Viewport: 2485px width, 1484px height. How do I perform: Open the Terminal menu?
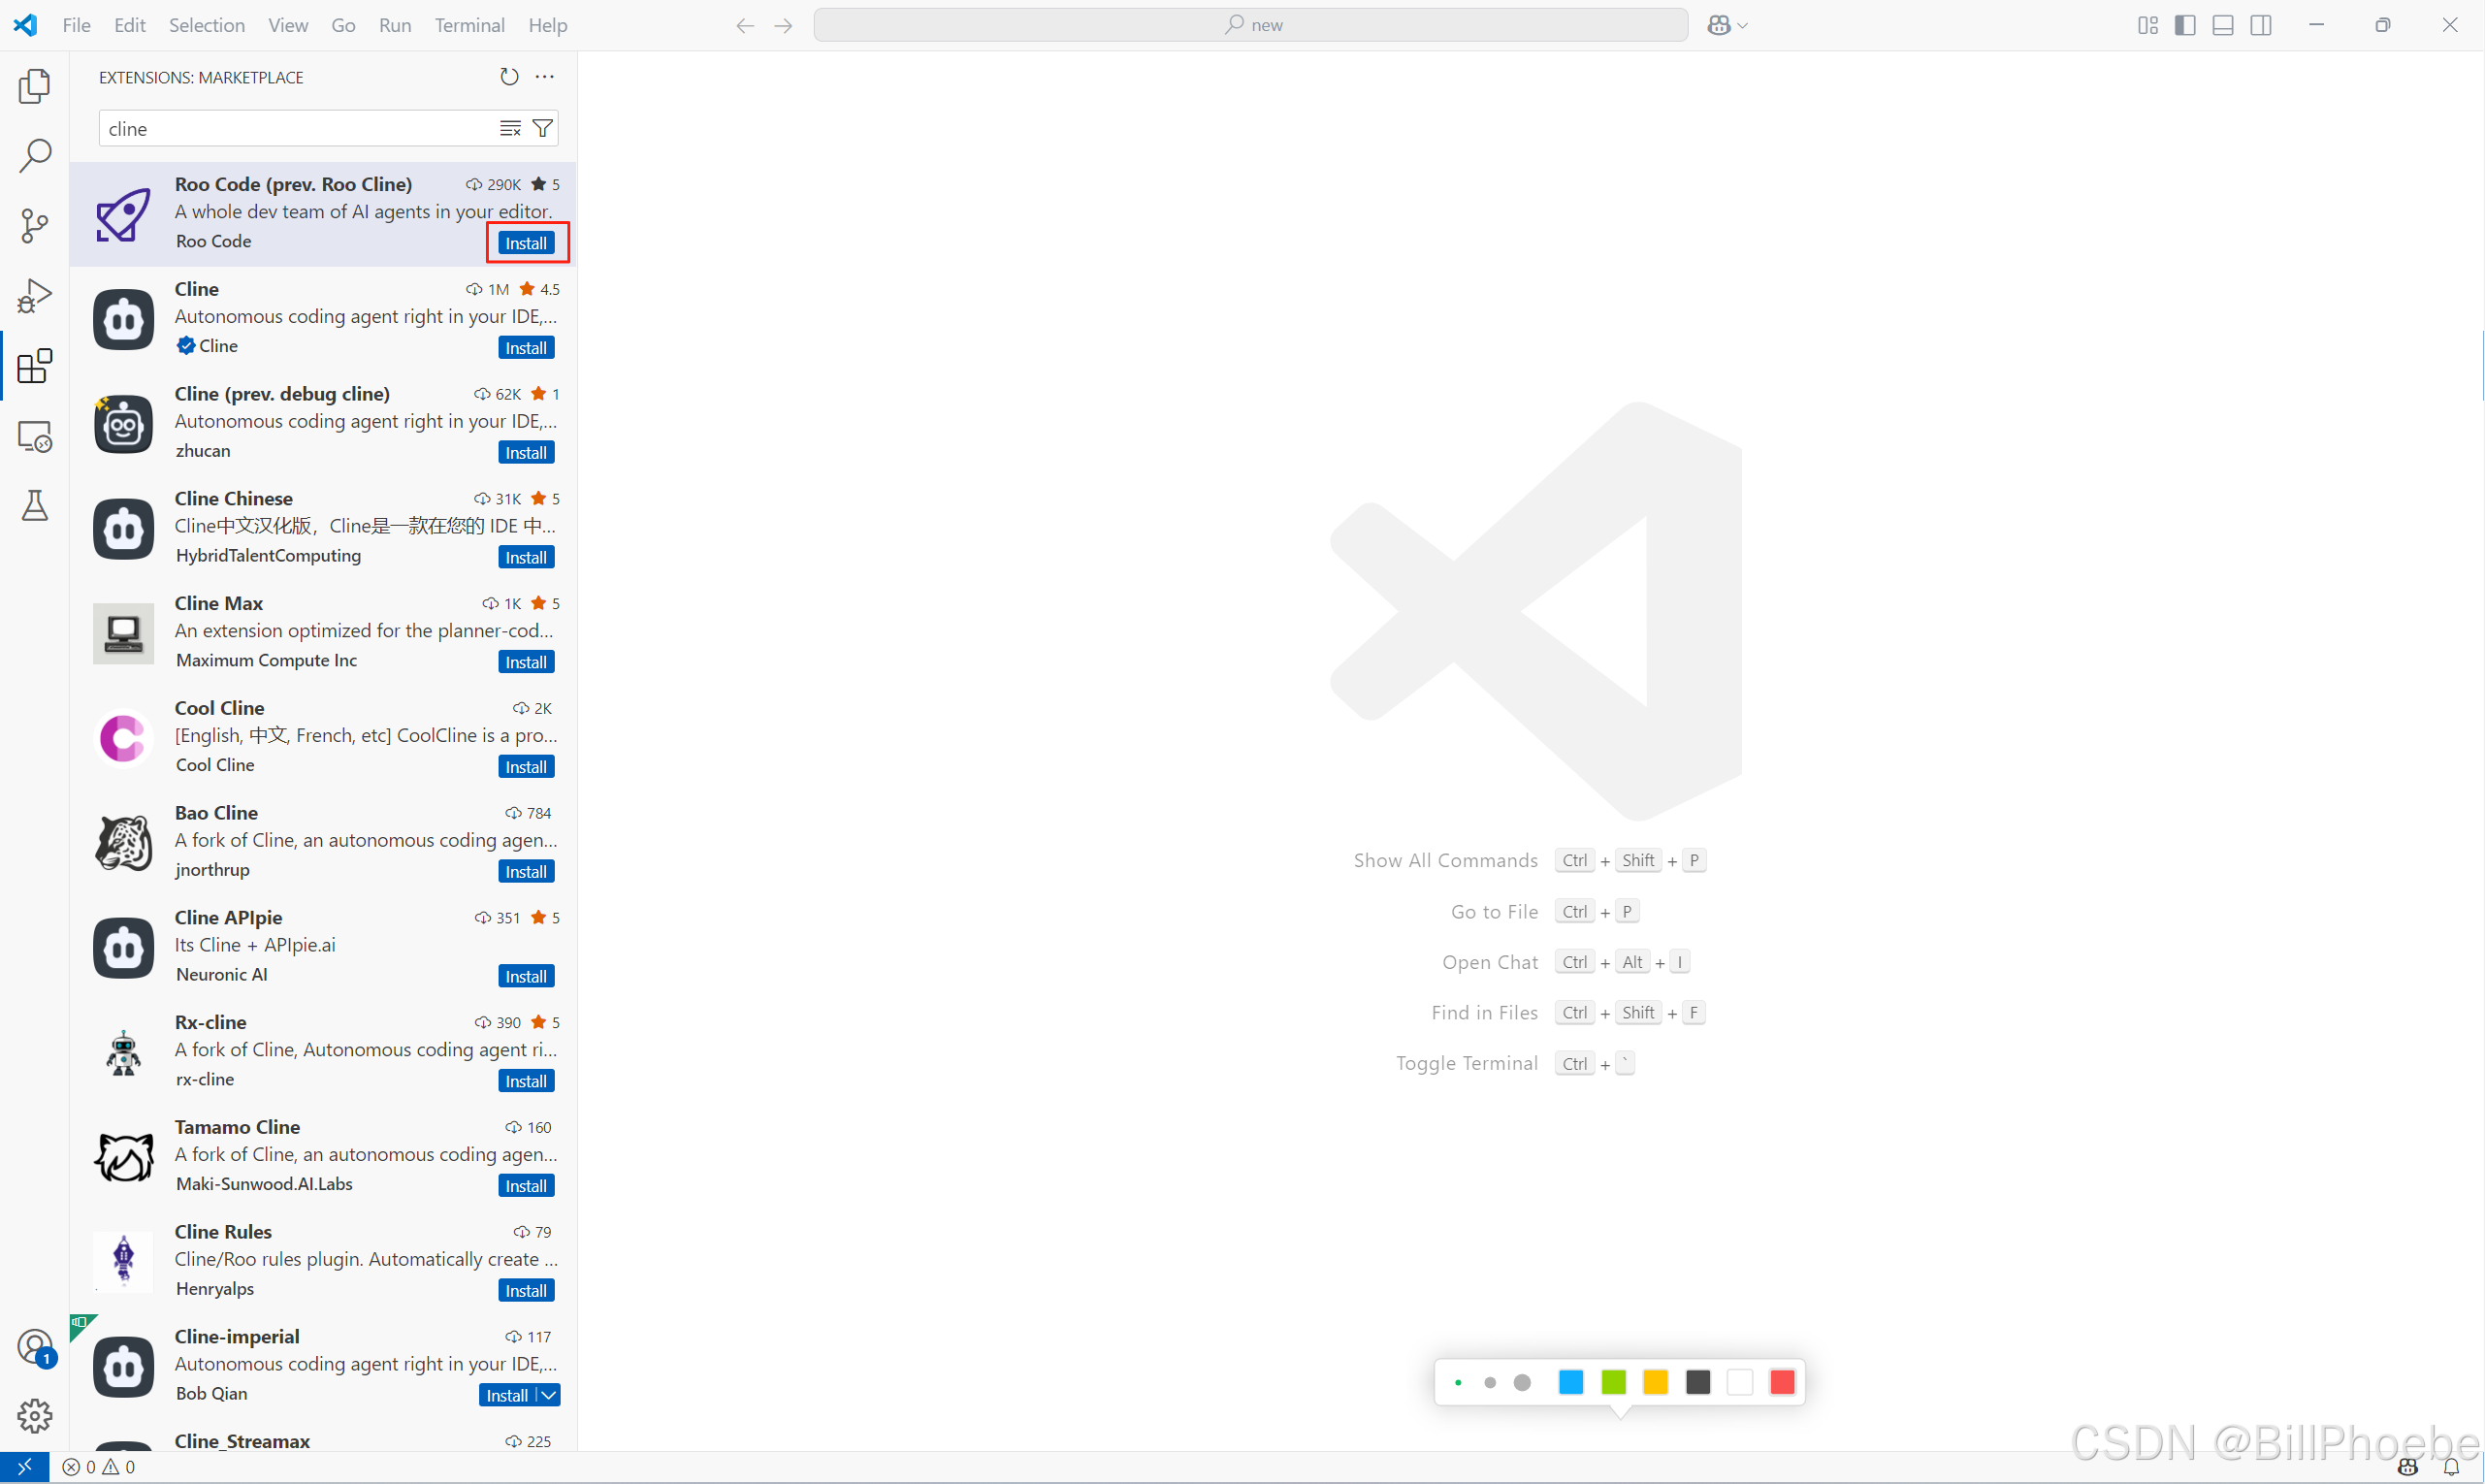pyautogui.click(x=469, y=25)
